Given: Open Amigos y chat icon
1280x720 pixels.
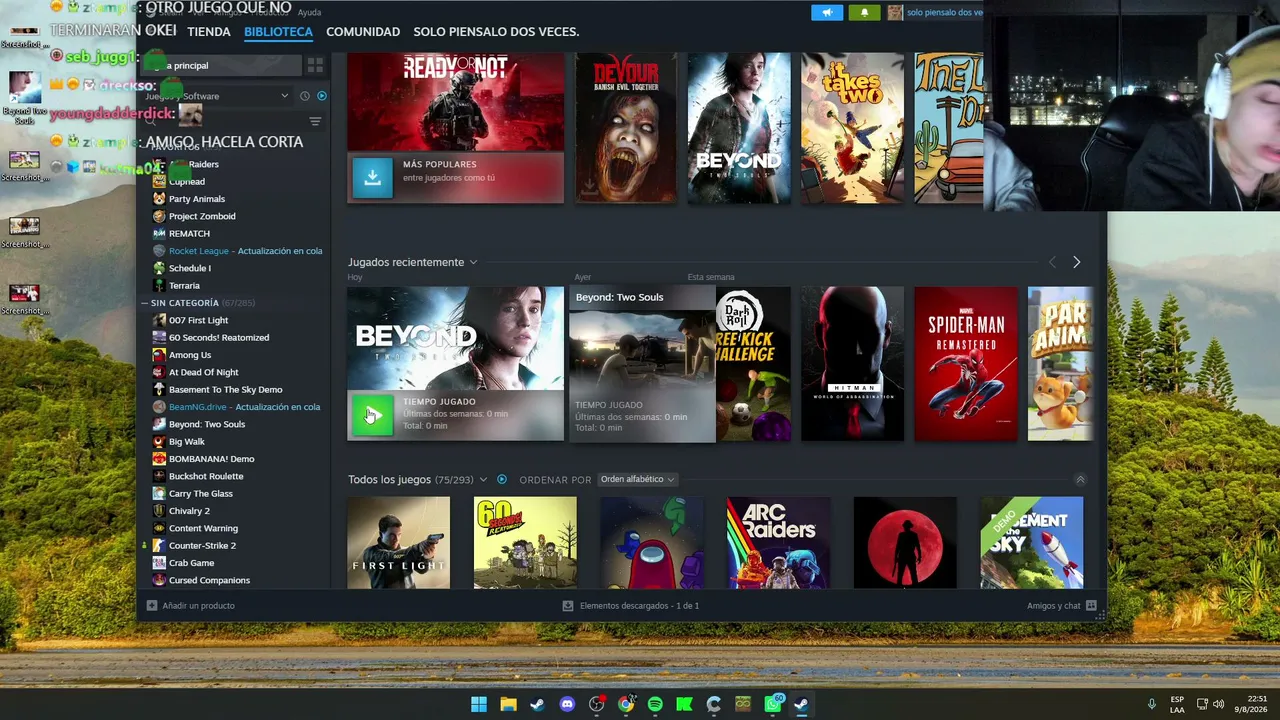Looking at the screenshot, I should click(x=1091, y=606).
